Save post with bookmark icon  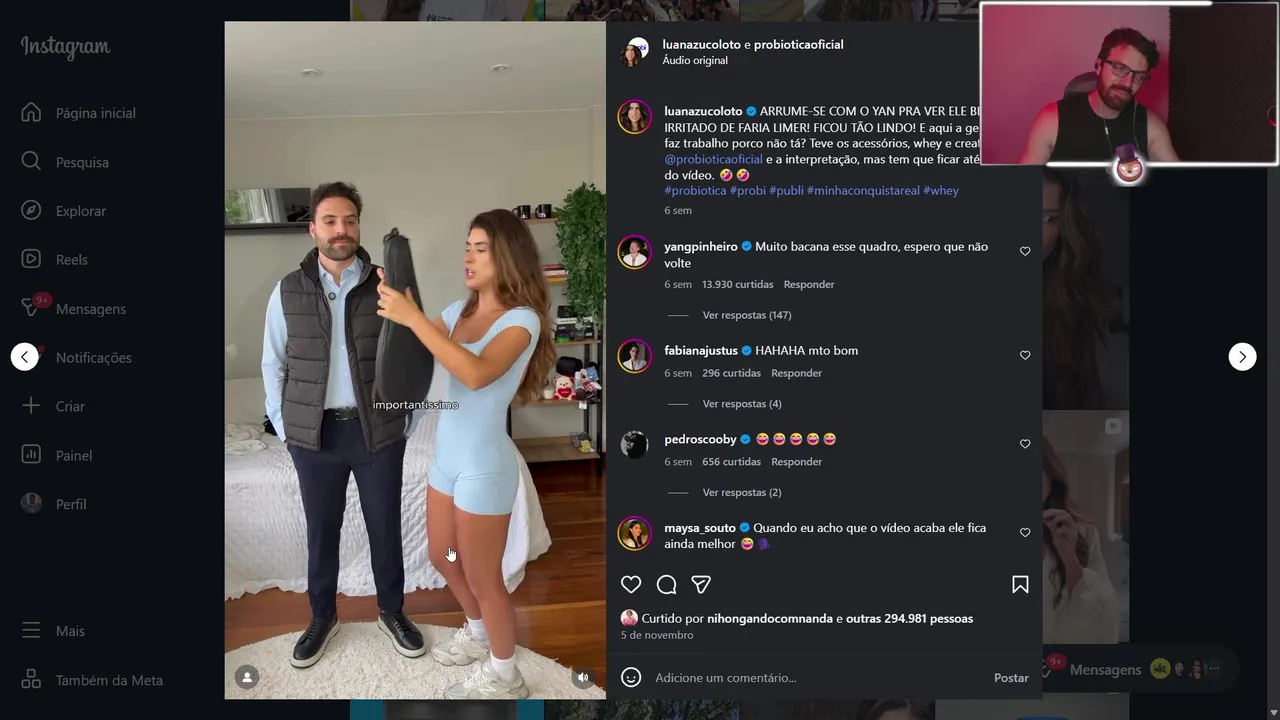pos(1020,585)
